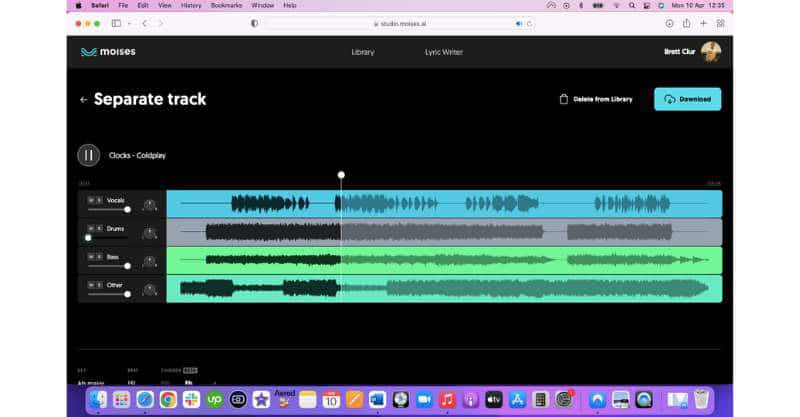Screen dimensions: 800x417
Task: Show Safari tab overview
Action: pos(720,23)
